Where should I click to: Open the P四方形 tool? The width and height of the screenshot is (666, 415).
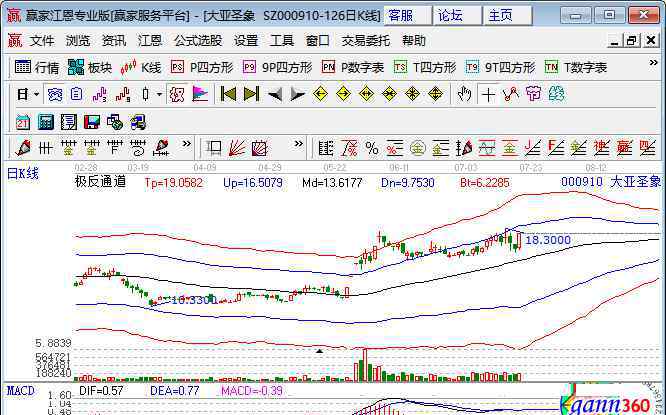pos(202,67)
